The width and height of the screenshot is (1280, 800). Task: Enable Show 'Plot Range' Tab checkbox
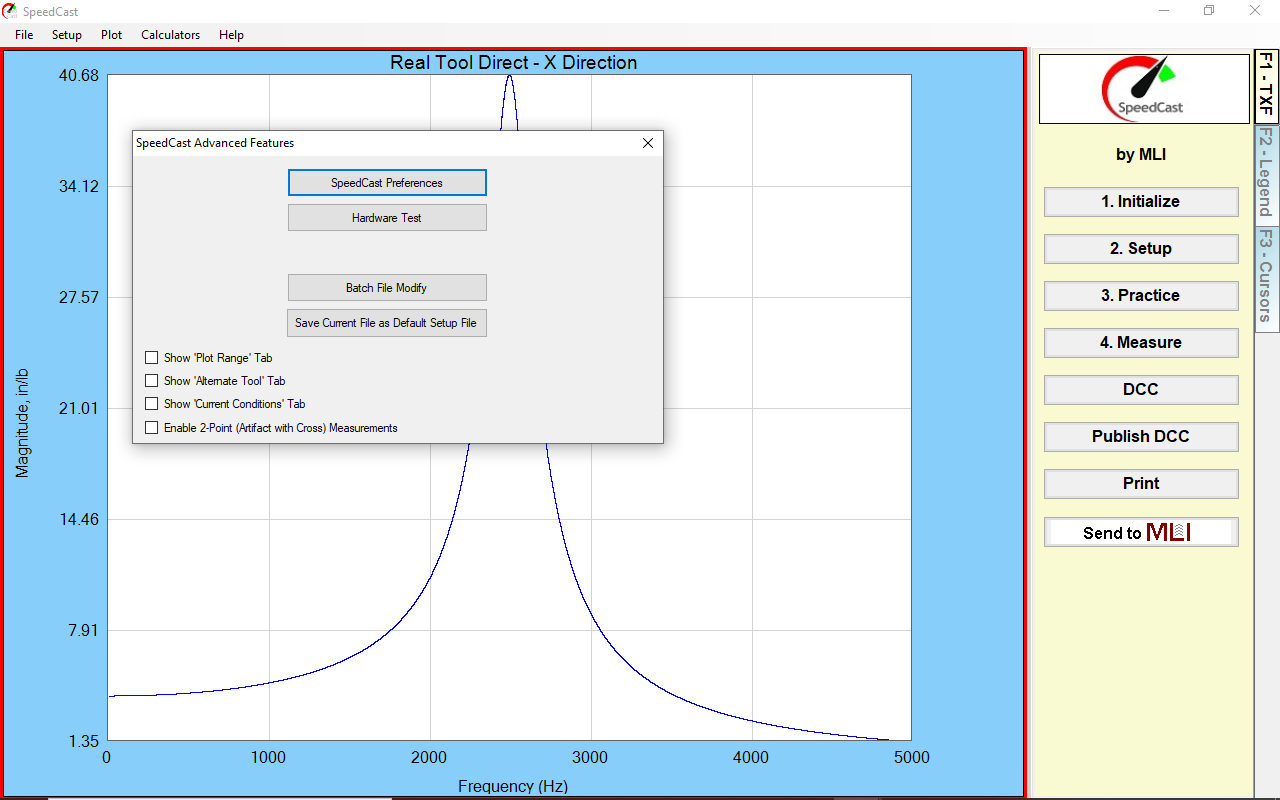tap(152, 358)
